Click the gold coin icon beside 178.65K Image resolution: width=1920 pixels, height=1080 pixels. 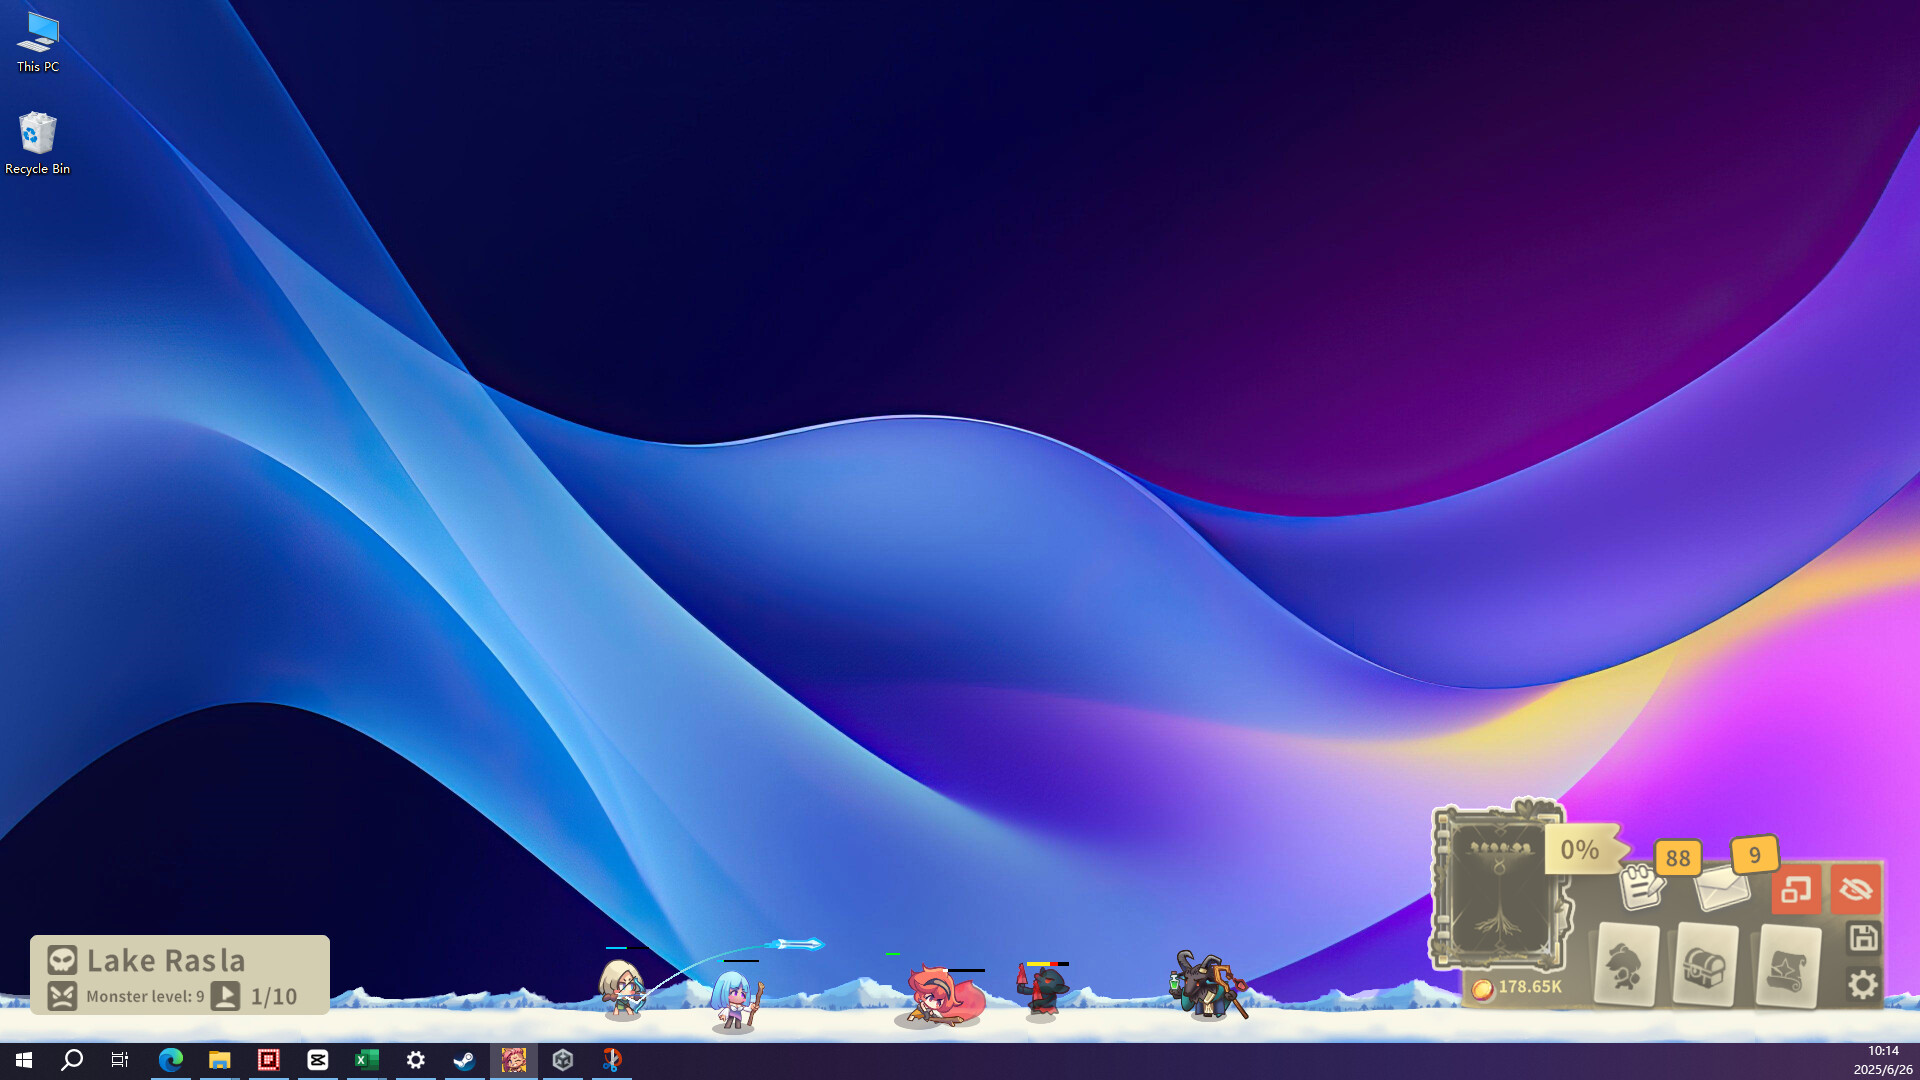(x=1484, y=990)
